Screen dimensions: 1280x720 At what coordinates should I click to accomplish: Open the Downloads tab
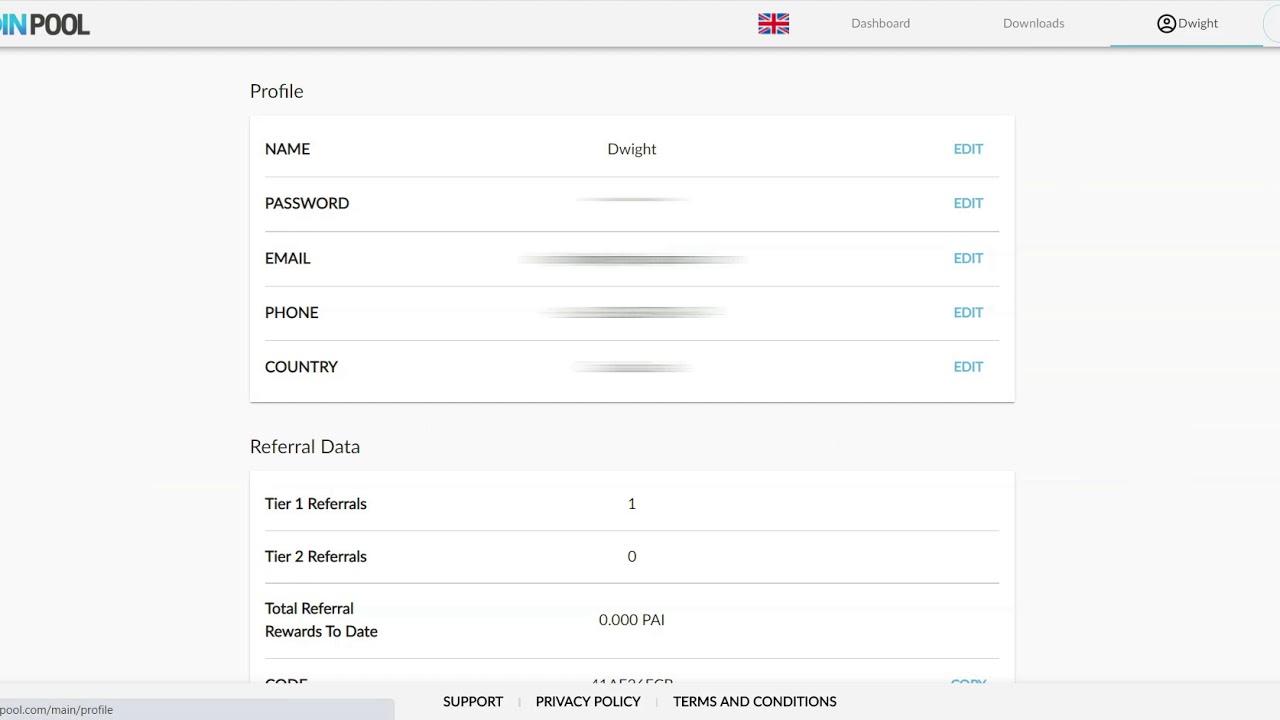tap(1033, 23)
